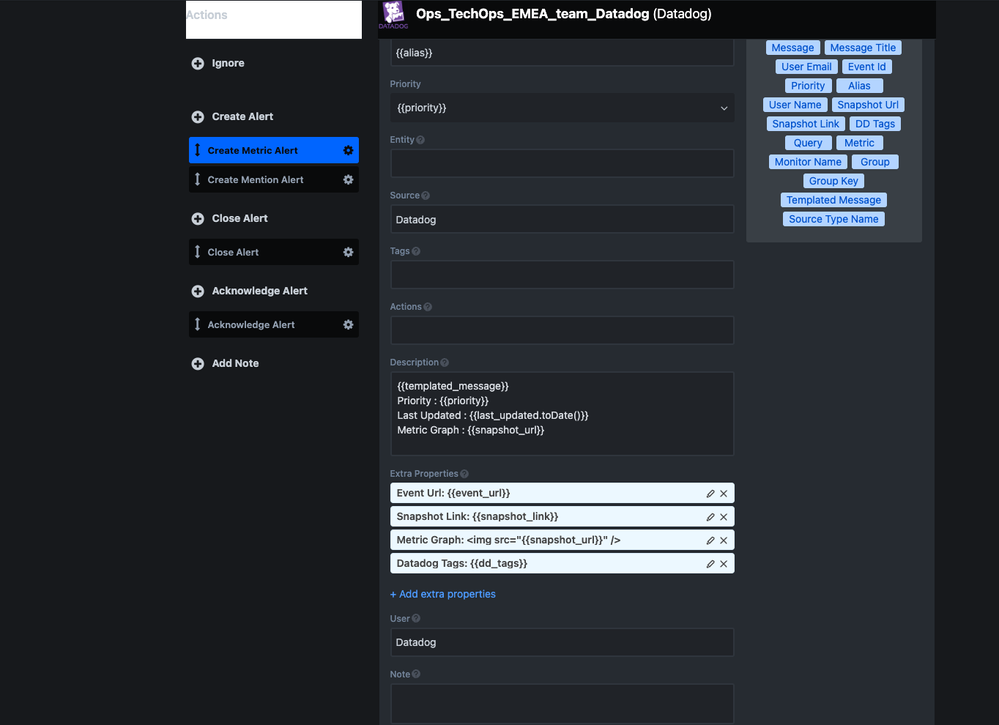Insert the Alias field tag

(859, 86)
